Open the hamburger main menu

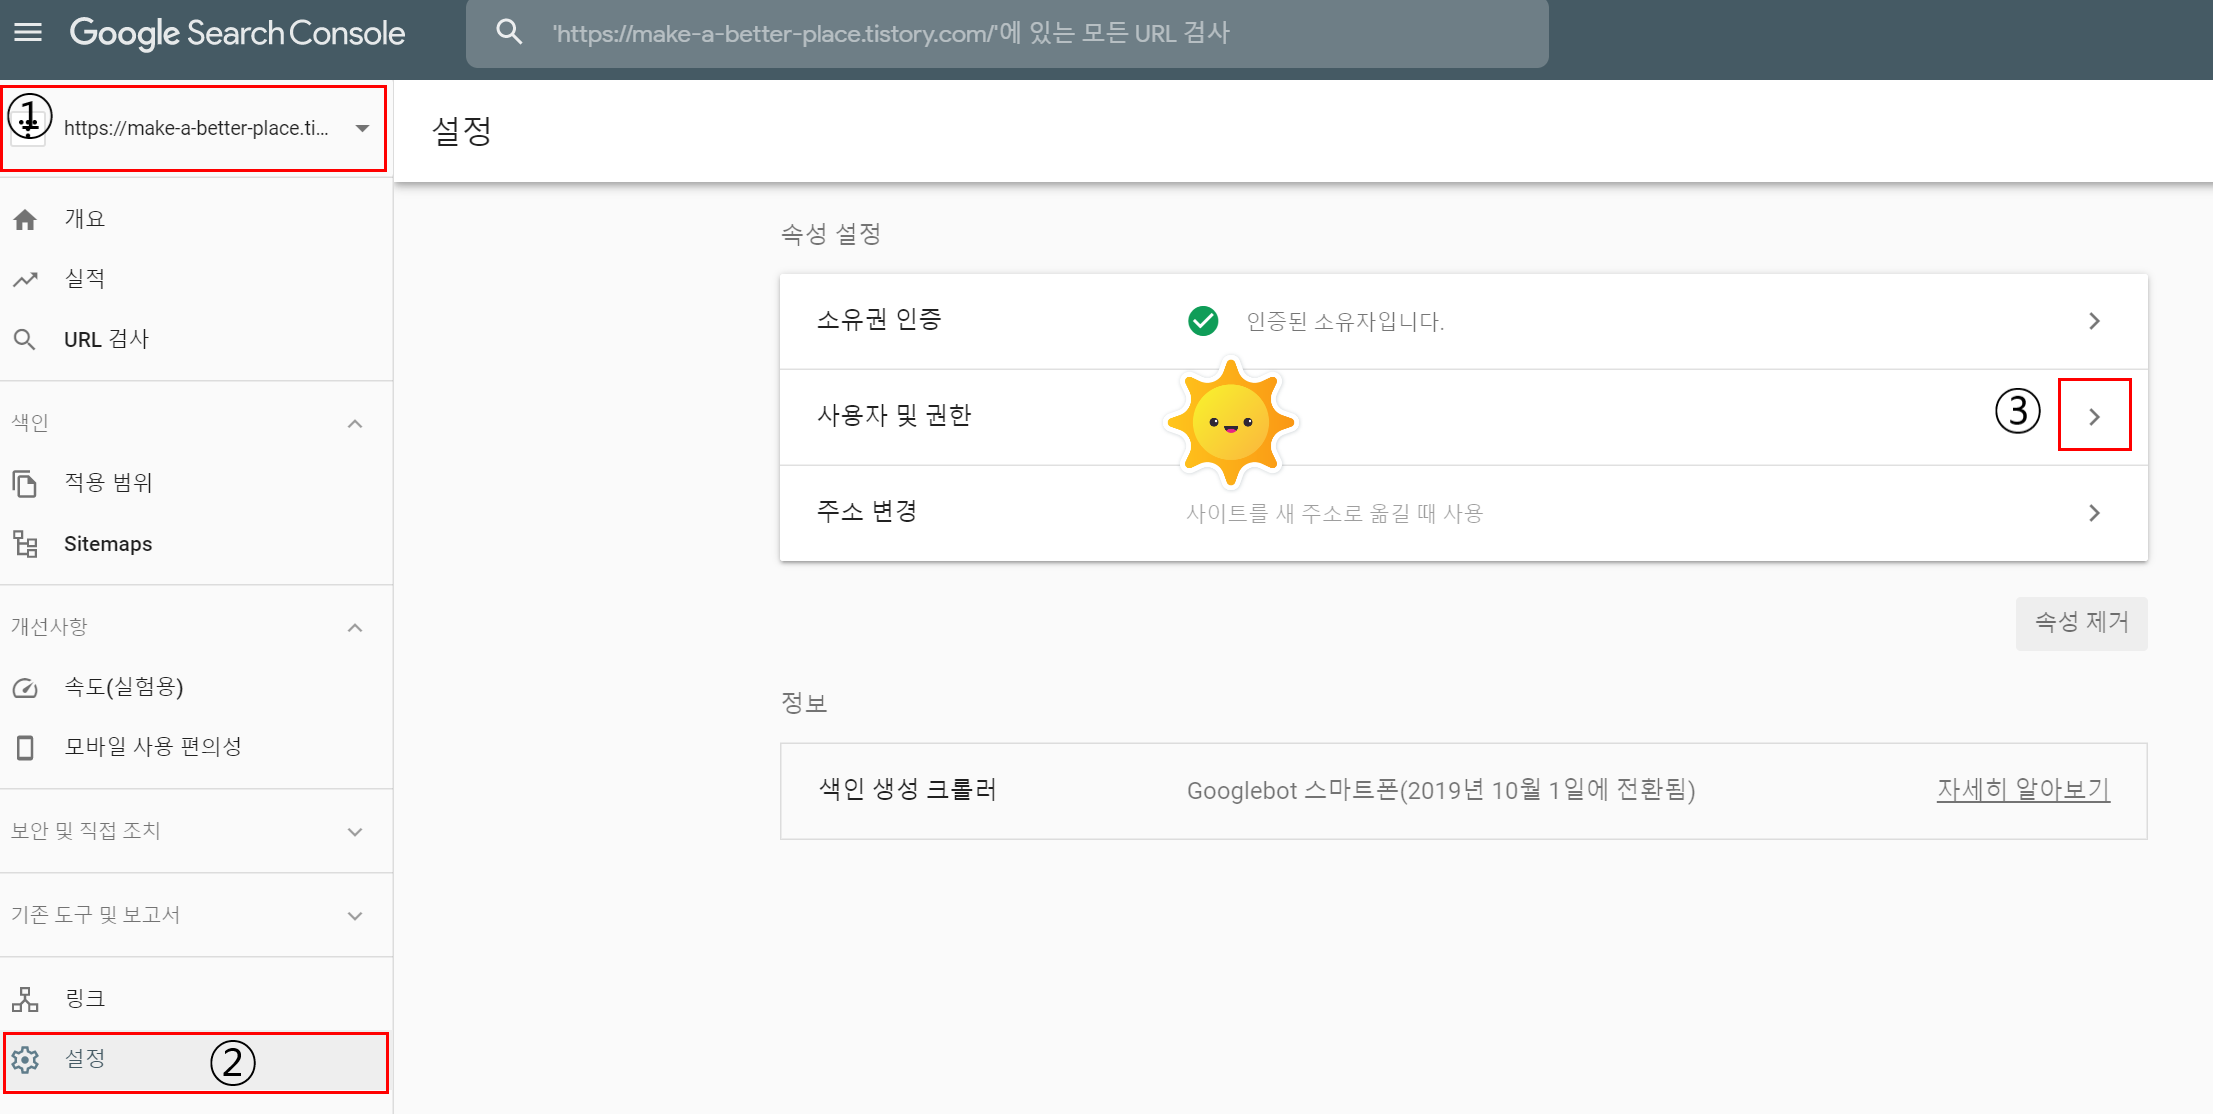pos(28,33)
